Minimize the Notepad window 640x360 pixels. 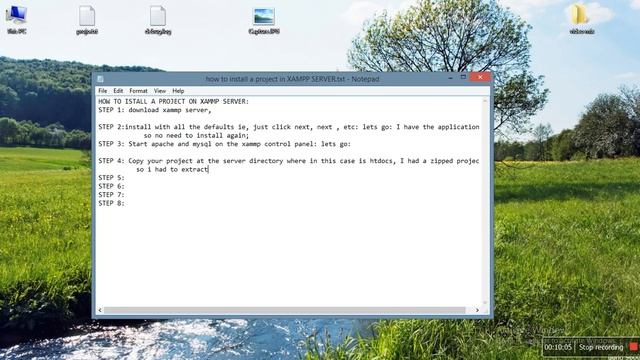click(x=451, y=78)
